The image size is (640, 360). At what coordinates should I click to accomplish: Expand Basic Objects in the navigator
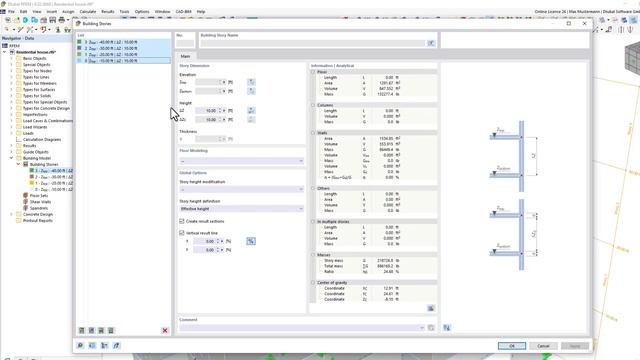coord(11,58)
